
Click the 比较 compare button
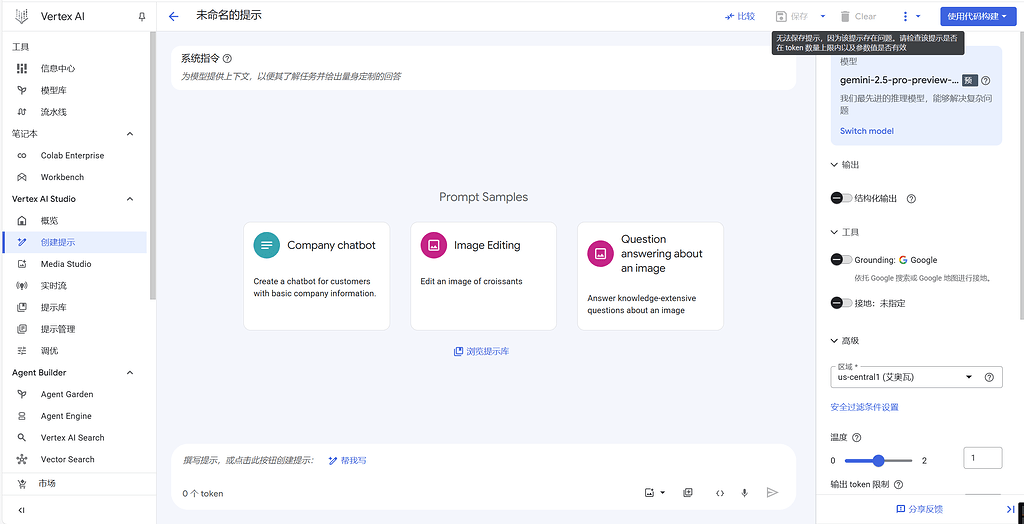coord(740,16)
